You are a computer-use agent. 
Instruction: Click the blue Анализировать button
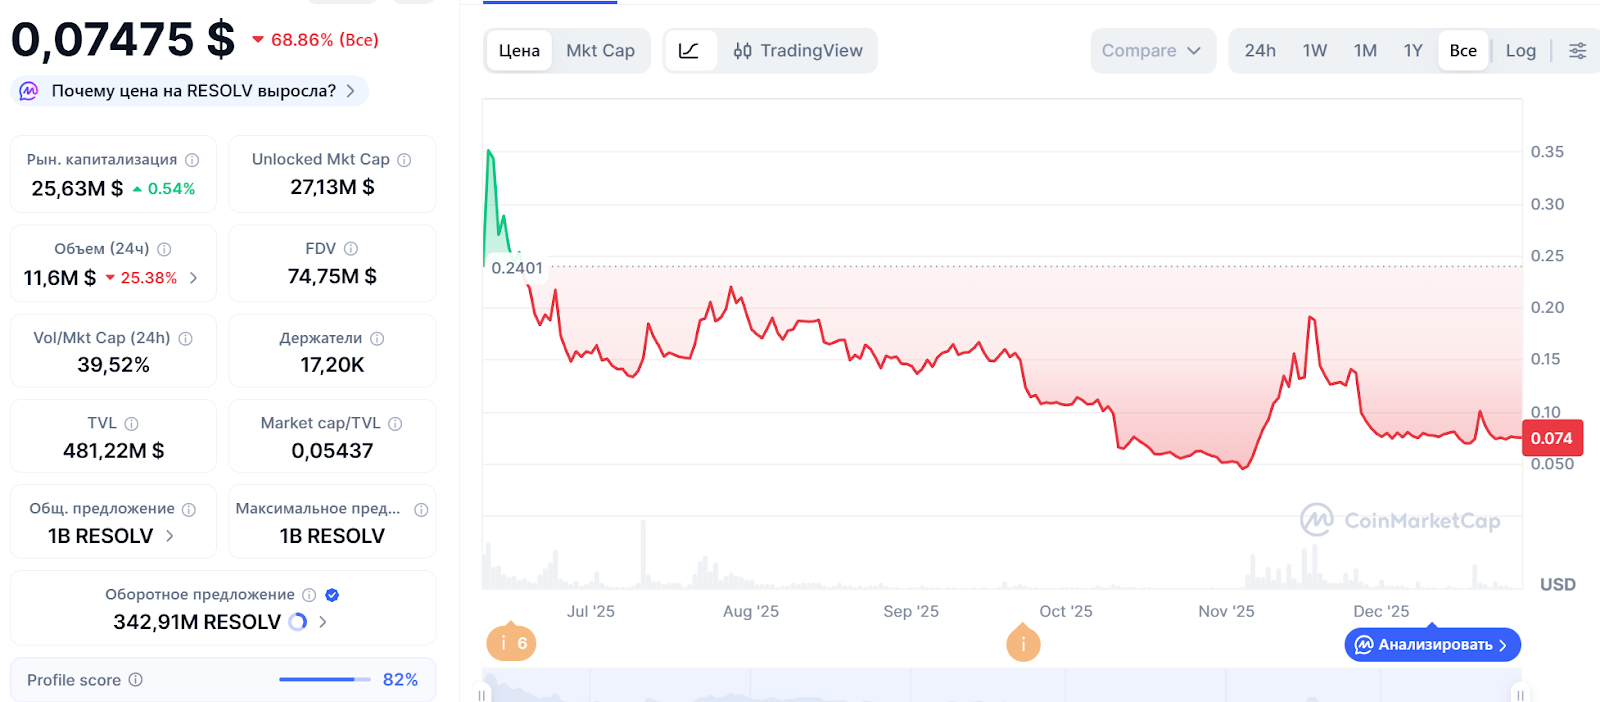[x=1431, y=645]
